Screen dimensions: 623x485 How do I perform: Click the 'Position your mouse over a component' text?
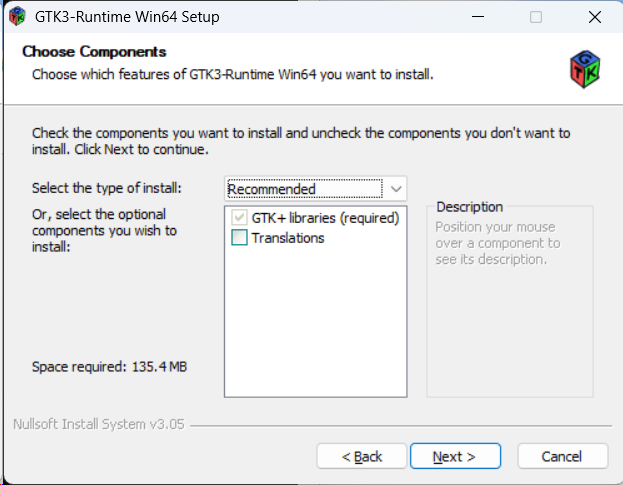click(x=497, y=243)
